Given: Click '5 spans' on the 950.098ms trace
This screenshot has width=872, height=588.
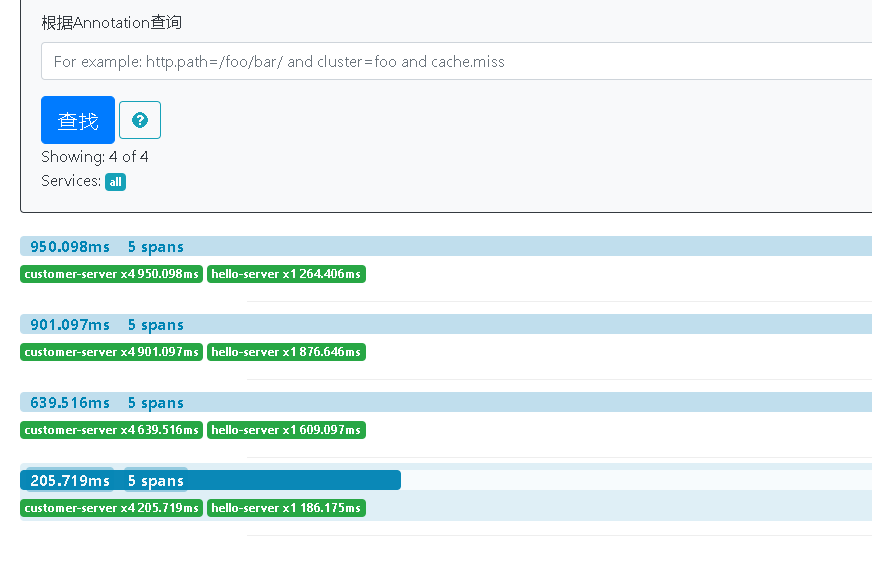Looking at the screenshot, I should click(x=155, y=247).
